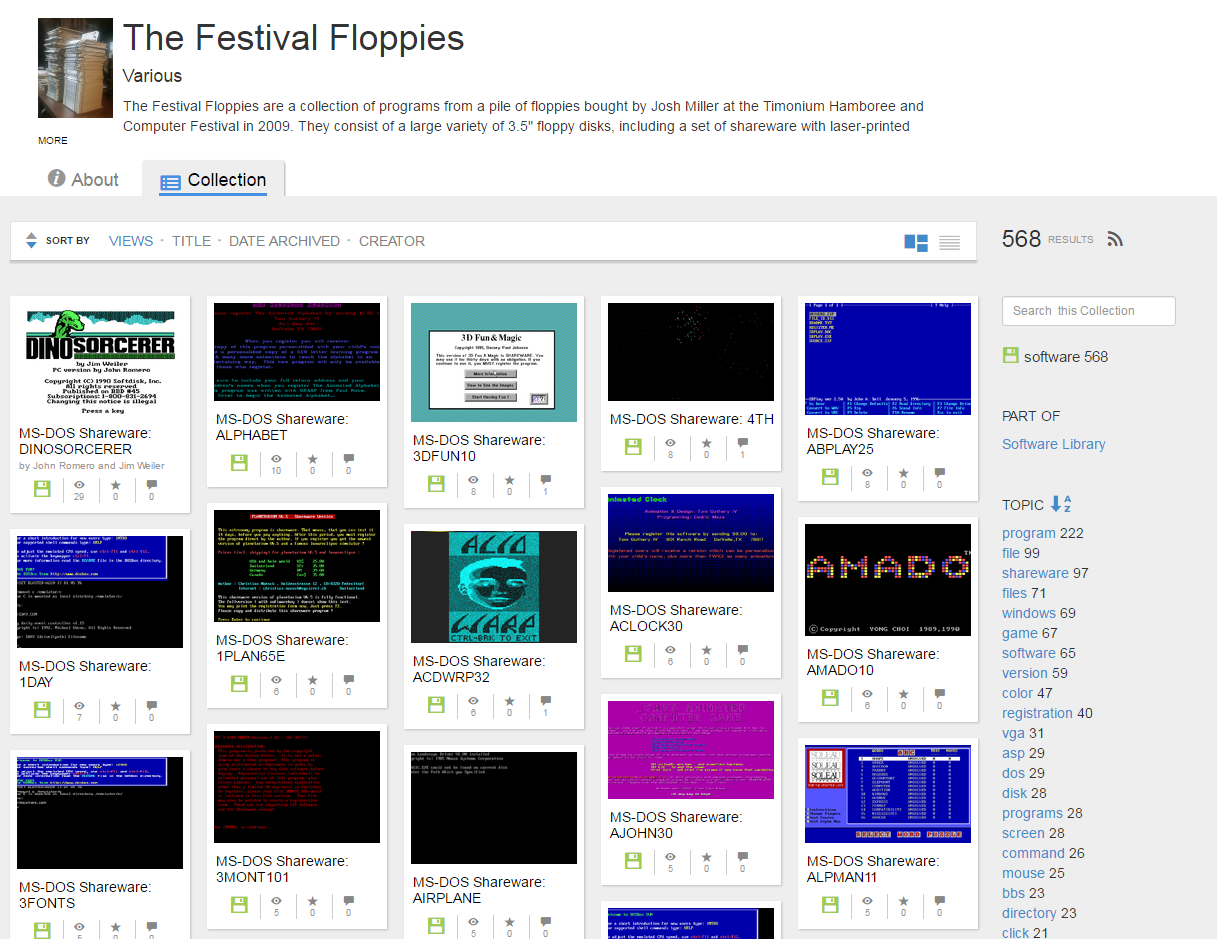Switch to tile grid view
1217x939 pixels.
tap(915, 242)
